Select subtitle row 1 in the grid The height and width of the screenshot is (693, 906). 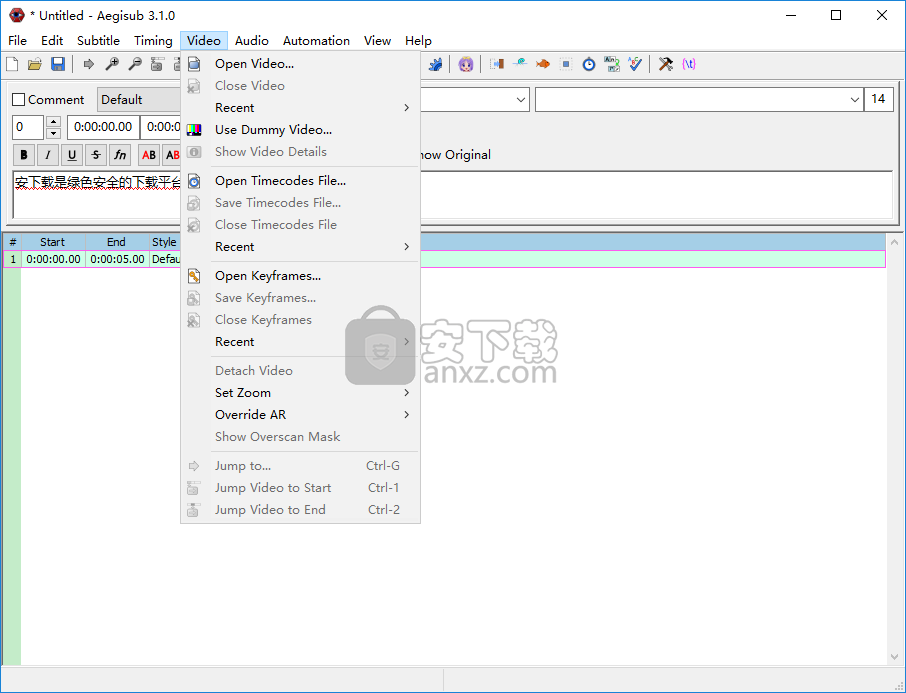pos(444,259)
